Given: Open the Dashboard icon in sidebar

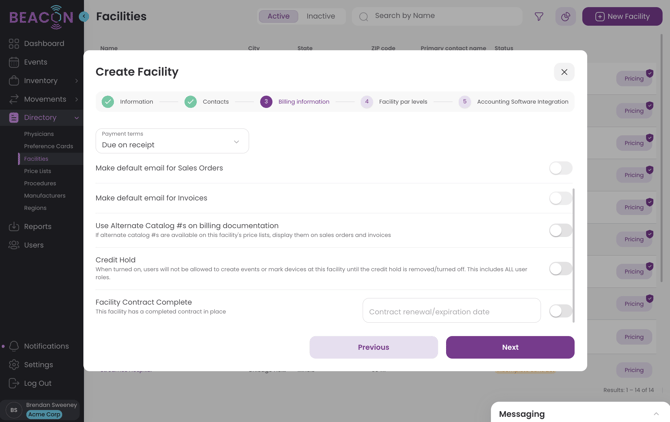Looking at the screenshot, I should click(x=14, y=44).
